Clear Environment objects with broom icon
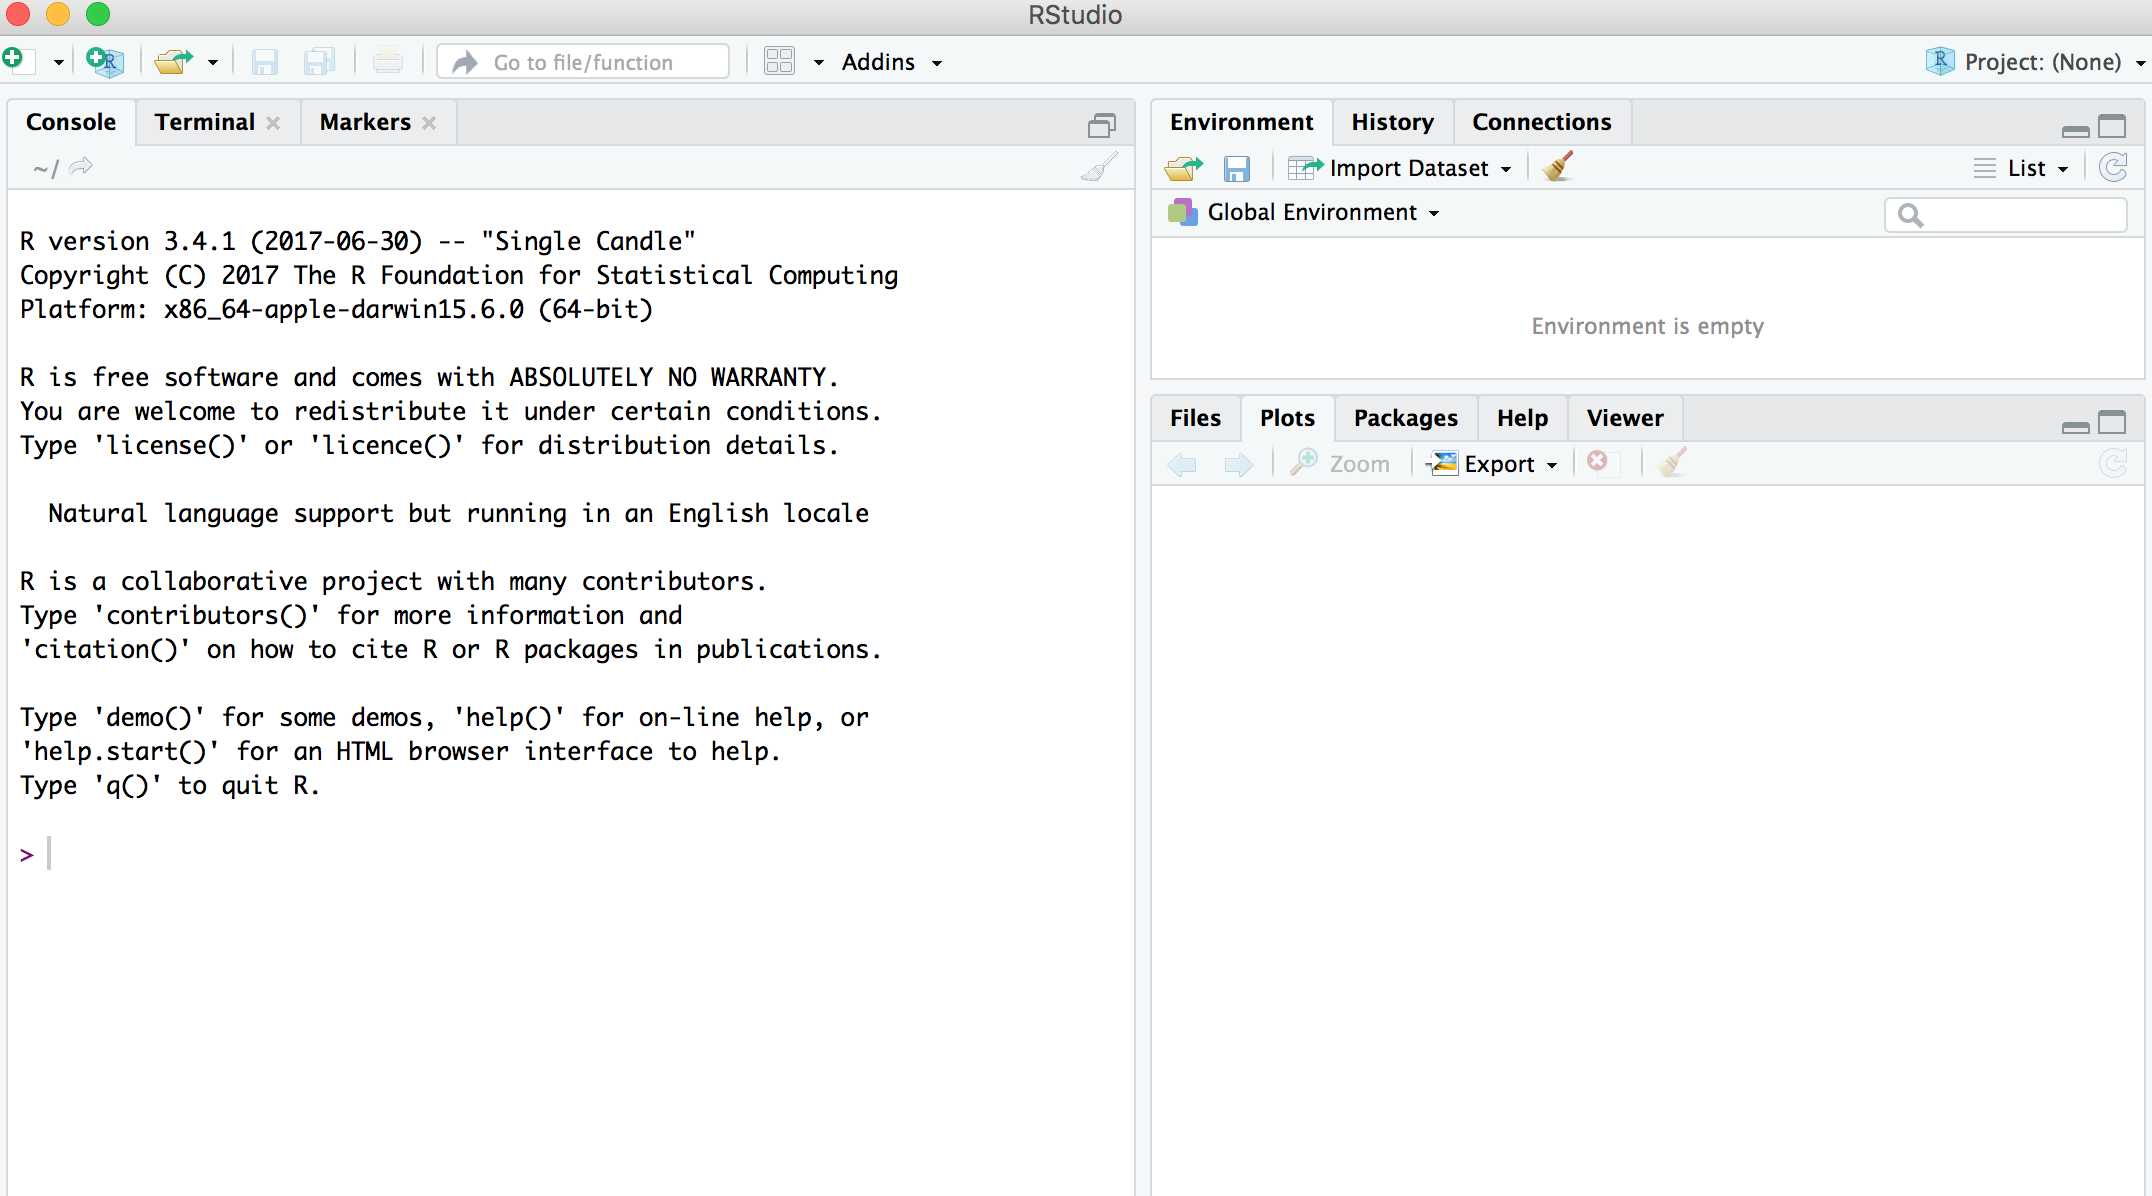2152x1196 pixels. point(1558,167)
